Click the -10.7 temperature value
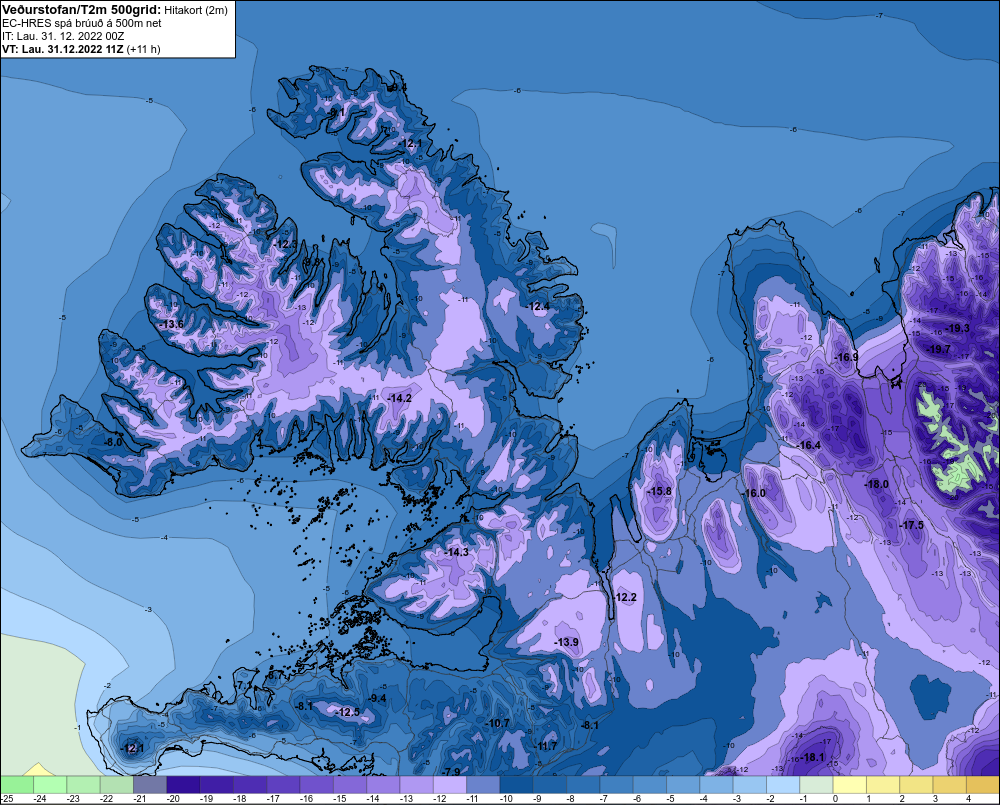This screenshot has height=805, width=1000. coord(497,723)
